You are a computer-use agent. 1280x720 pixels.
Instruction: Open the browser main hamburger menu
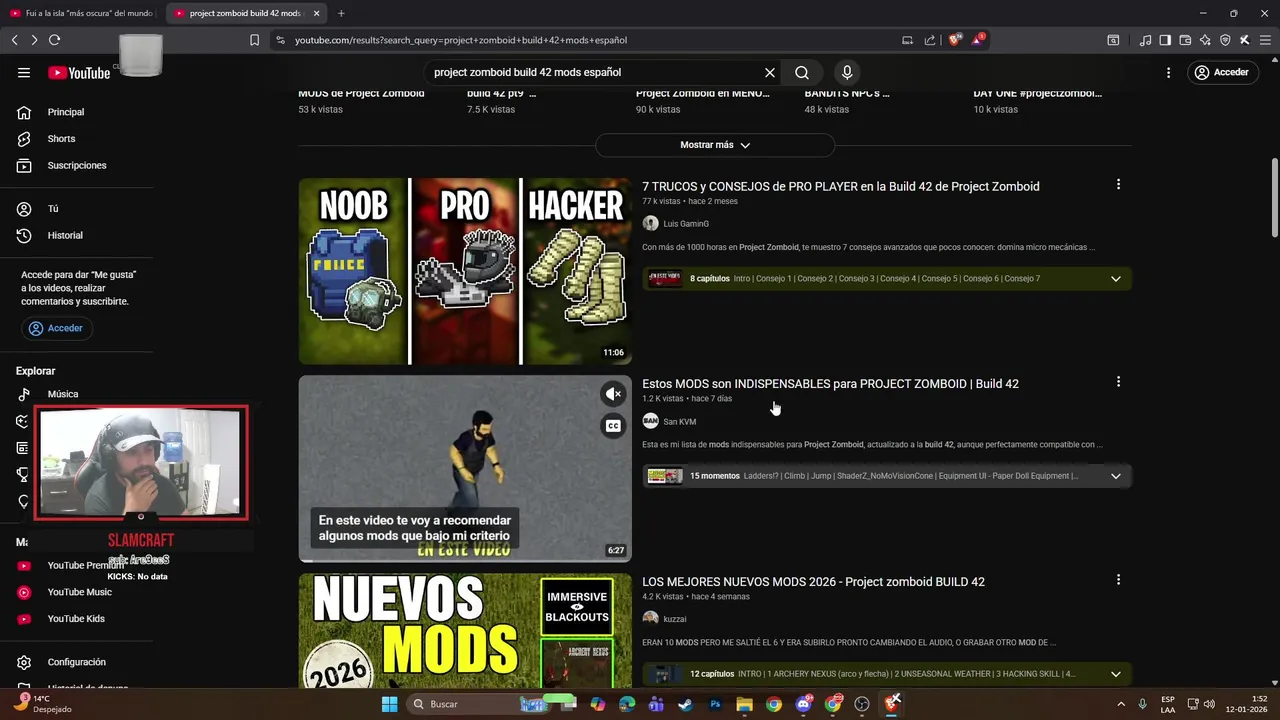(x=1264, y=40)
